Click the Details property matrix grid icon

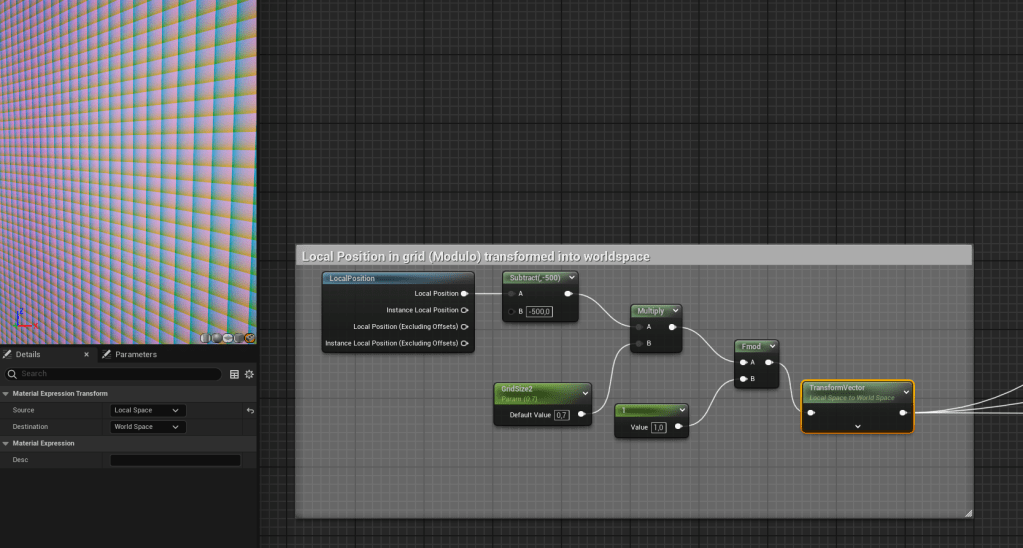pyautogui.click(x=234, y=374)
